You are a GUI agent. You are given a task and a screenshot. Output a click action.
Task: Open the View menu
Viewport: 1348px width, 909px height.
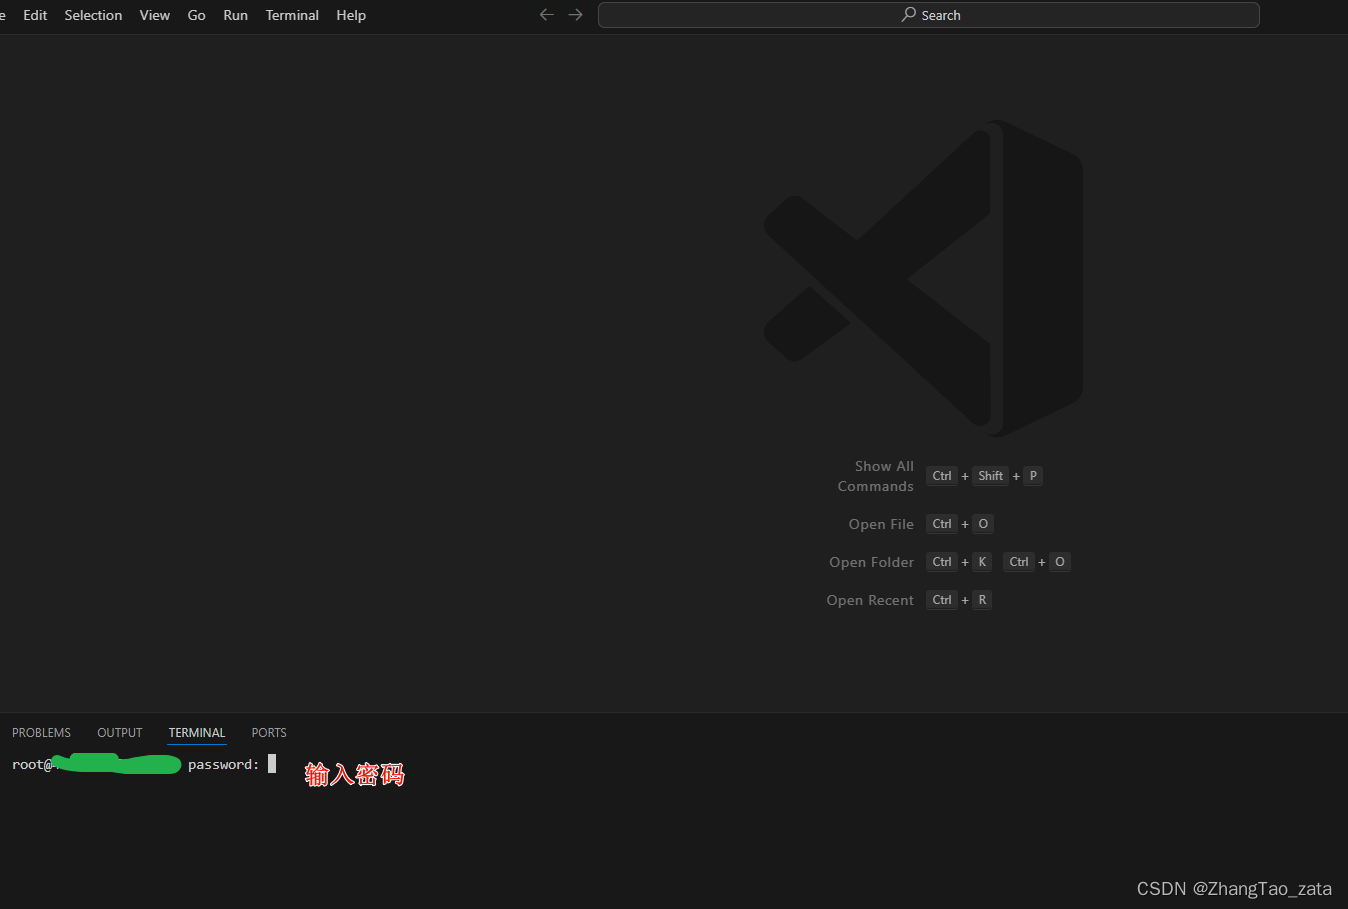tap(154, 15)
